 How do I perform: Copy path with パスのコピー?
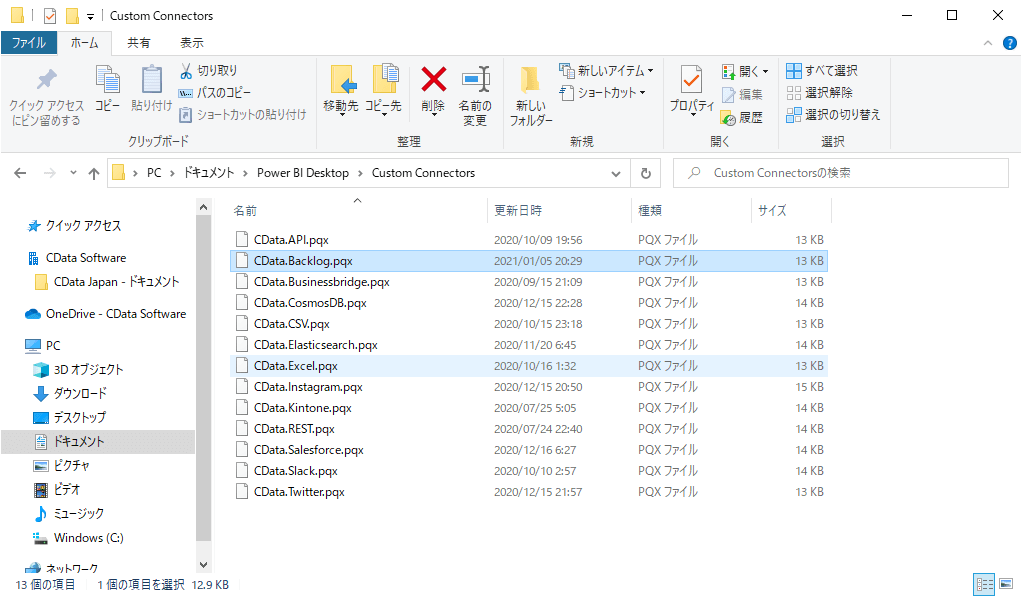coord(215,93)
